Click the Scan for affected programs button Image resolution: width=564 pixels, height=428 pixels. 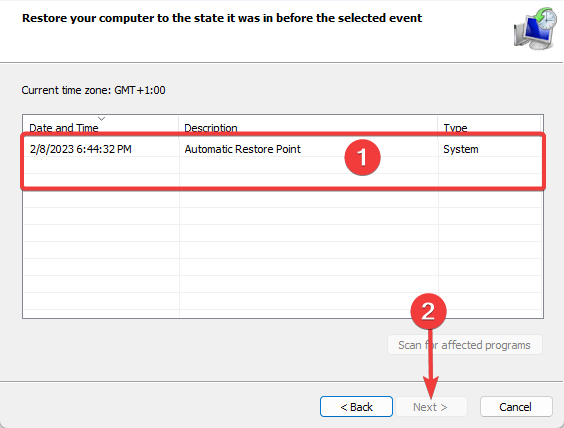point(464,345)
